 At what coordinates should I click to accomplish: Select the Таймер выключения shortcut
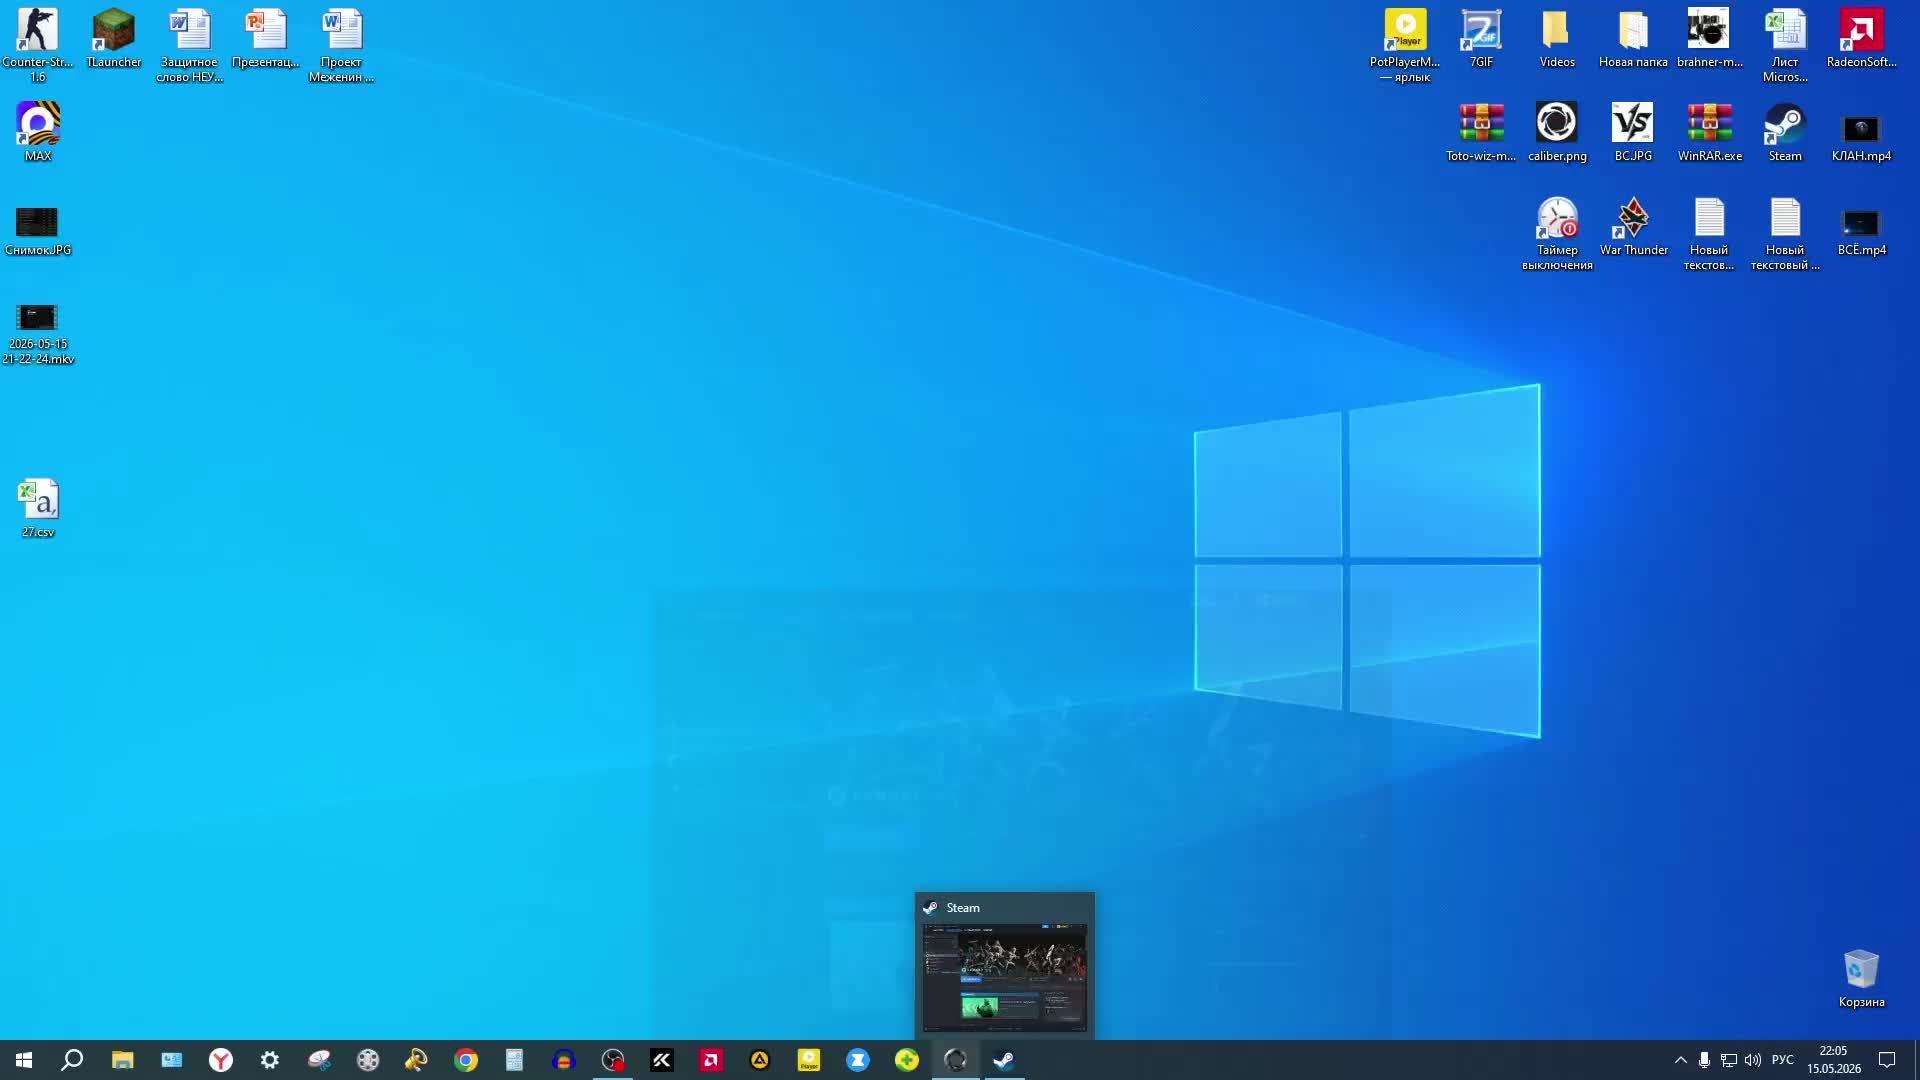[x=1557, y=234]
